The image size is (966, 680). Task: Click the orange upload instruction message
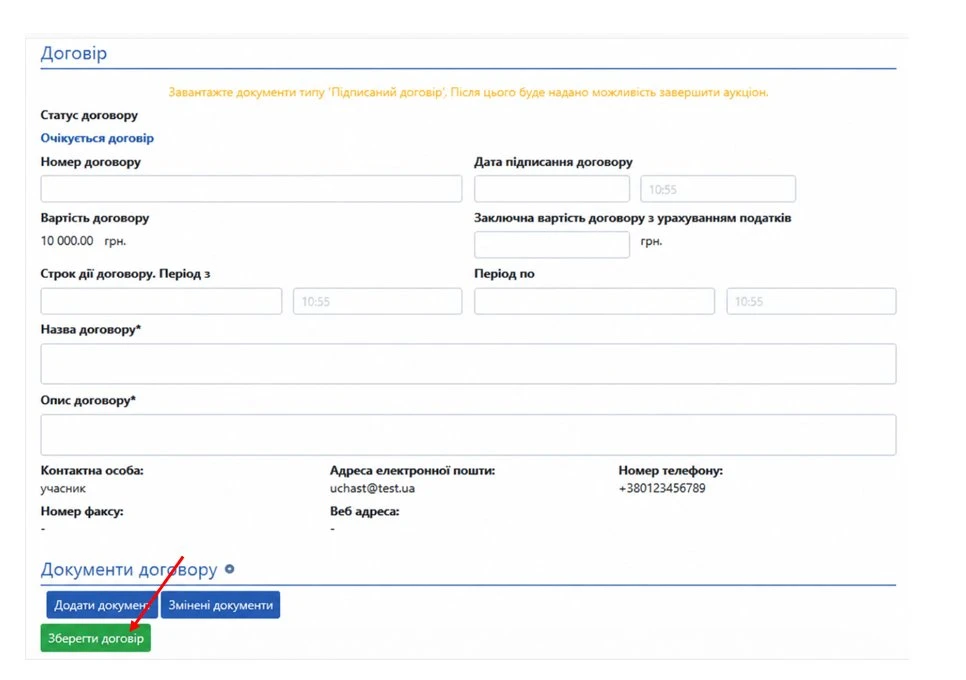(468, 92)
